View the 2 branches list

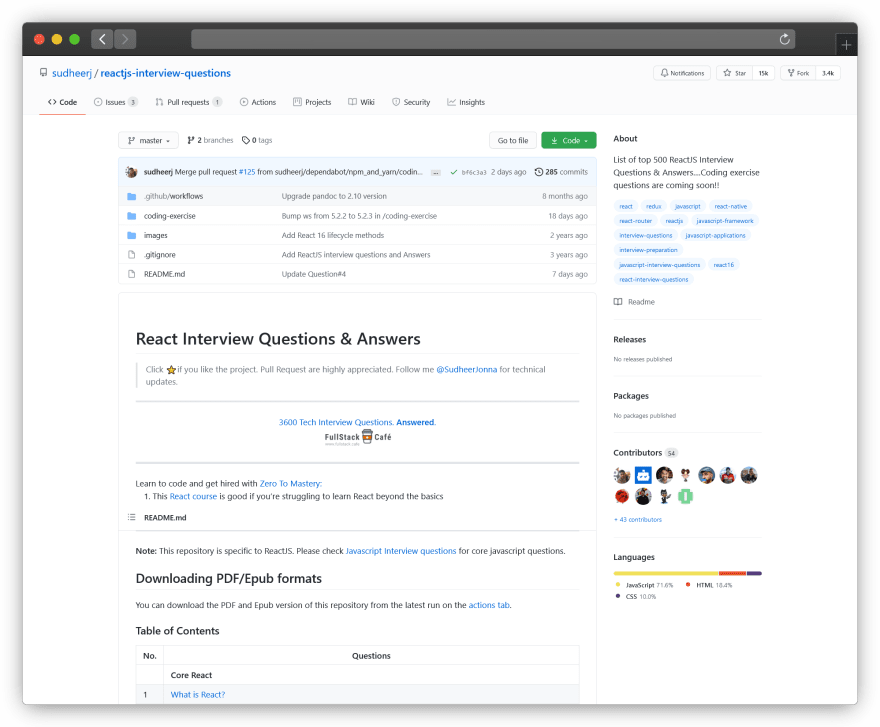(210, 140)
